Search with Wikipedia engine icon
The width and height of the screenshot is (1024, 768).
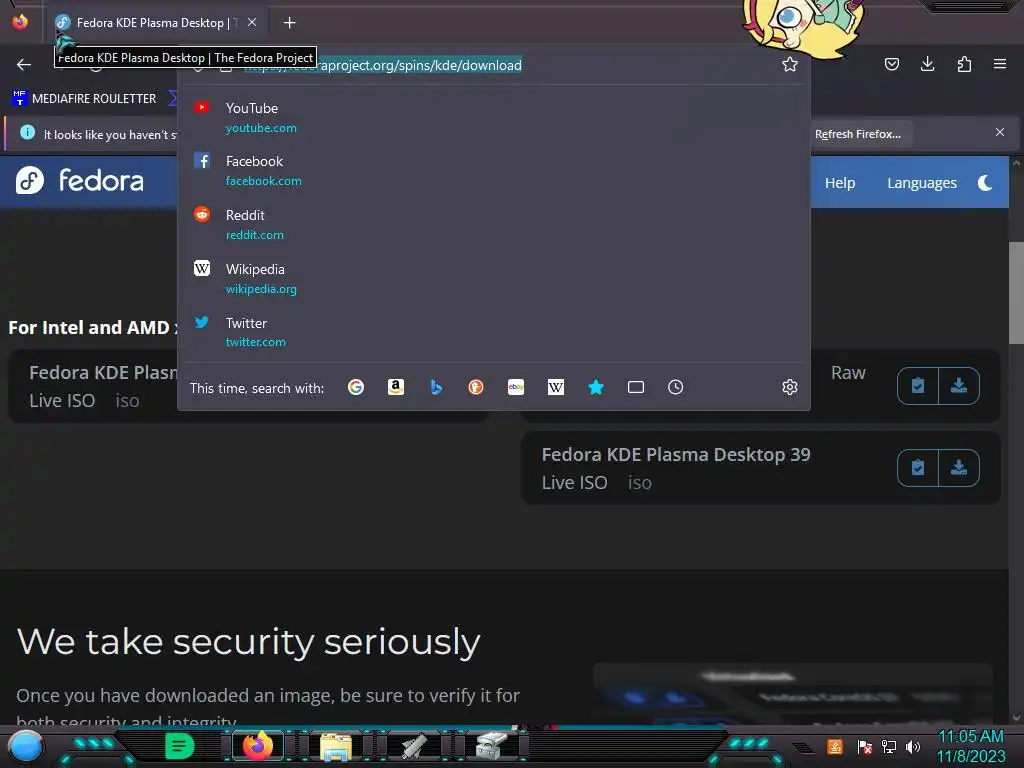pos(556,387)
